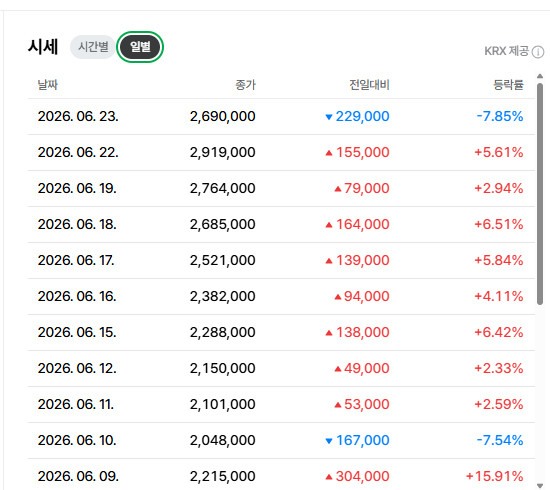Image resolution: width=550 pixels, height=490 pixels.
Task: Click the scrollbar up arrow
Action: [x=540, y=76]
